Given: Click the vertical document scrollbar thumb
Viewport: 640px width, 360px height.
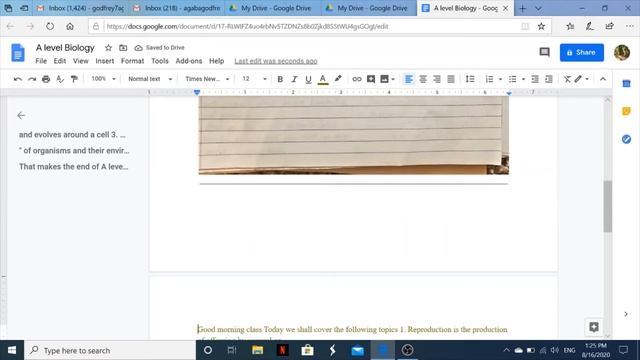Looking at the screenshot, I should pos(608,206).
